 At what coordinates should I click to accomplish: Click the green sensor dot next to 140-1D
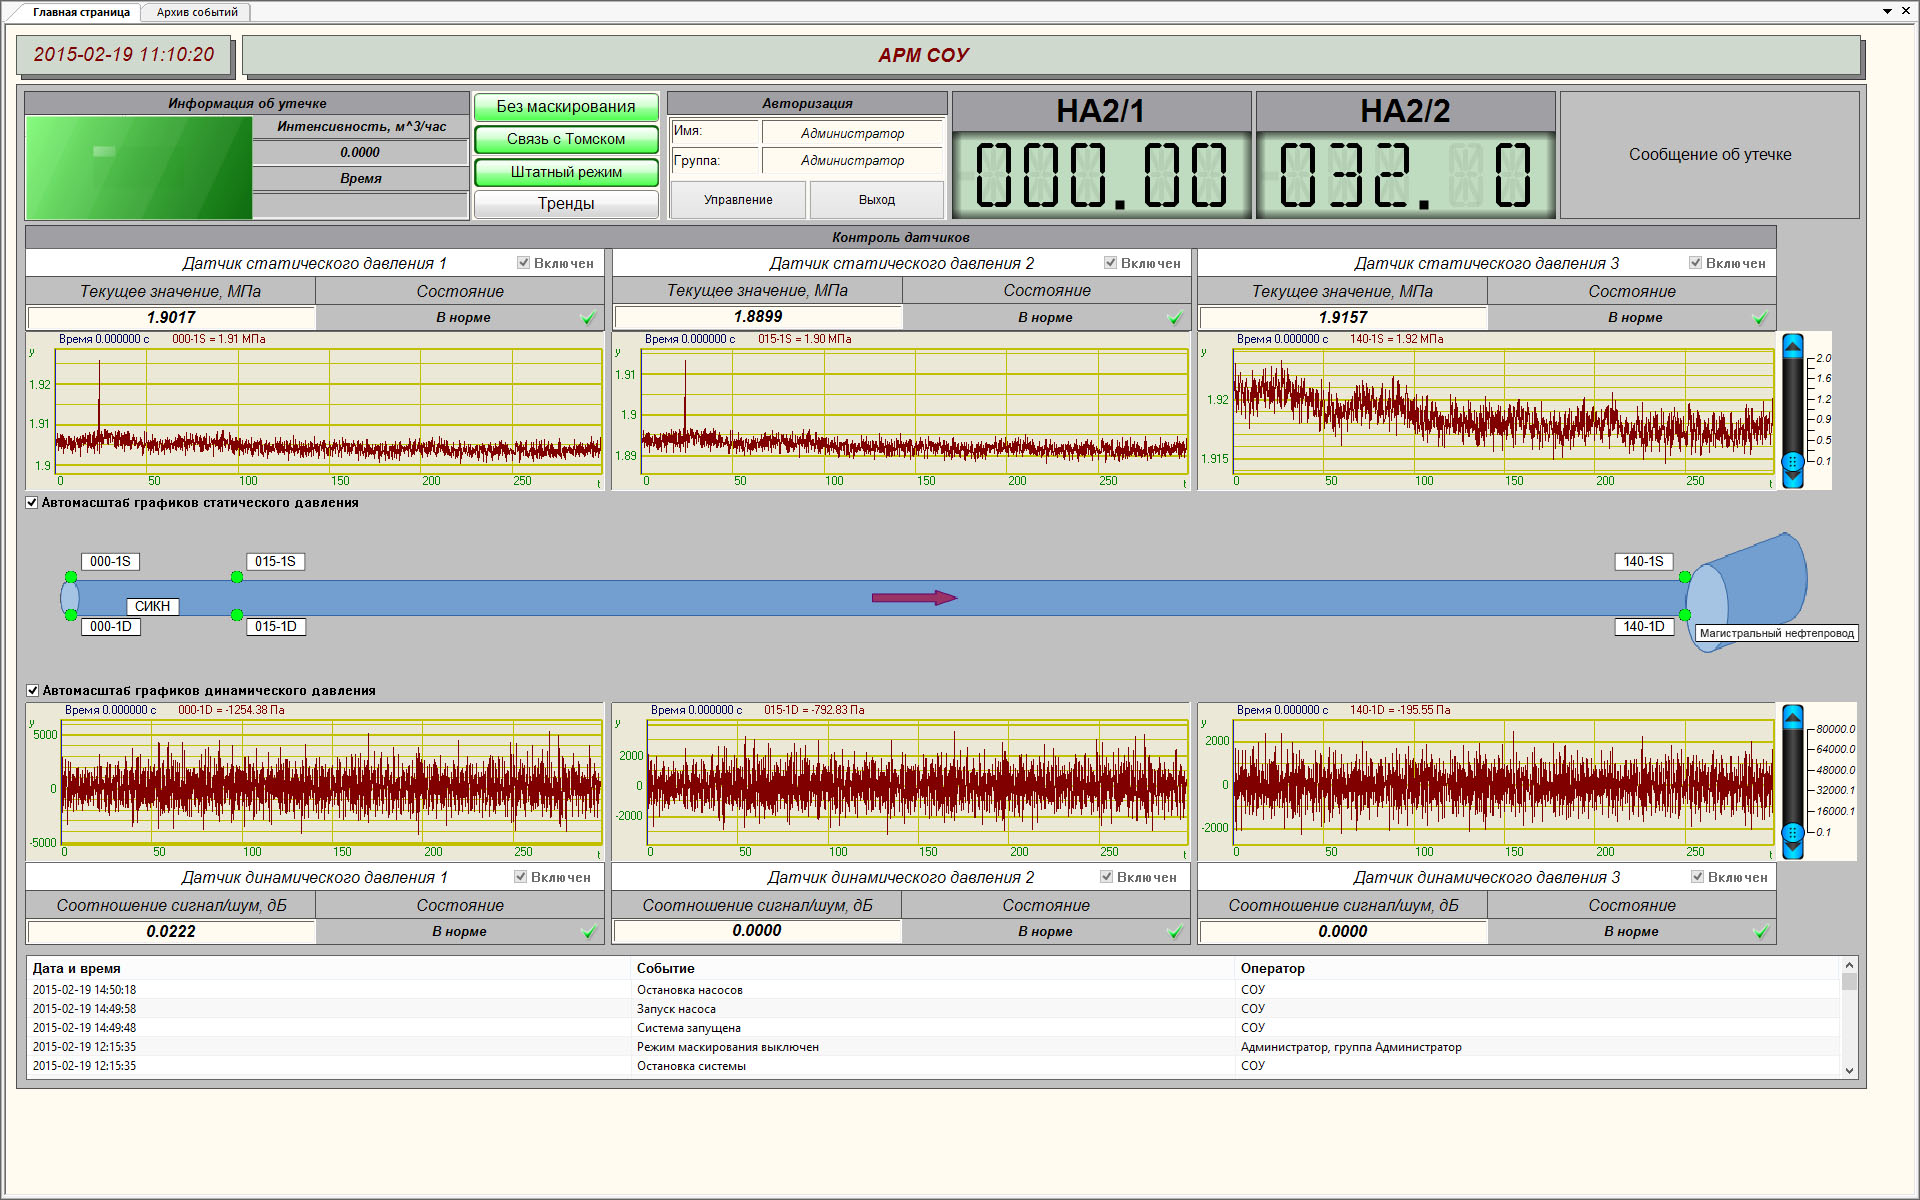coord(1685,615)
